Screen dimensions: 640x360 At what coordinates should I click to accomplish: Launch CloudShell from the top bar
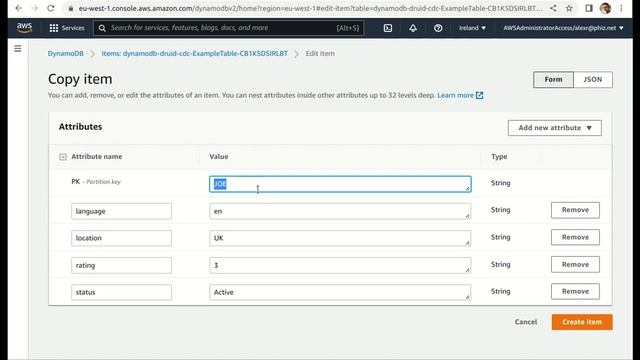tap(388, 28)
